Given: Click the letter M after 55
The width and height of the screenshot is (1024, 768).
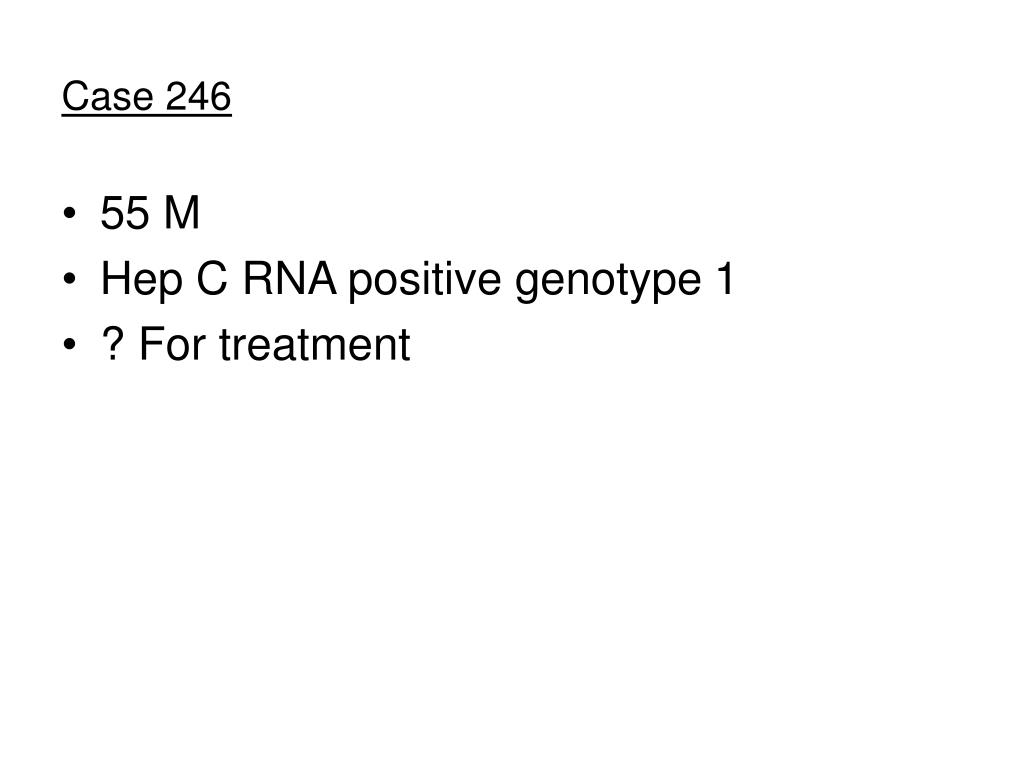Looking at the screenshot, I should (182, 213).
